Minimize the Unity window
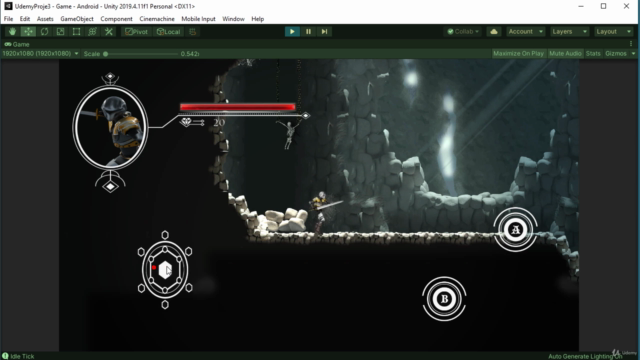Screen dimensions: 640x360 pyautogui.click(x=581, y=6)
